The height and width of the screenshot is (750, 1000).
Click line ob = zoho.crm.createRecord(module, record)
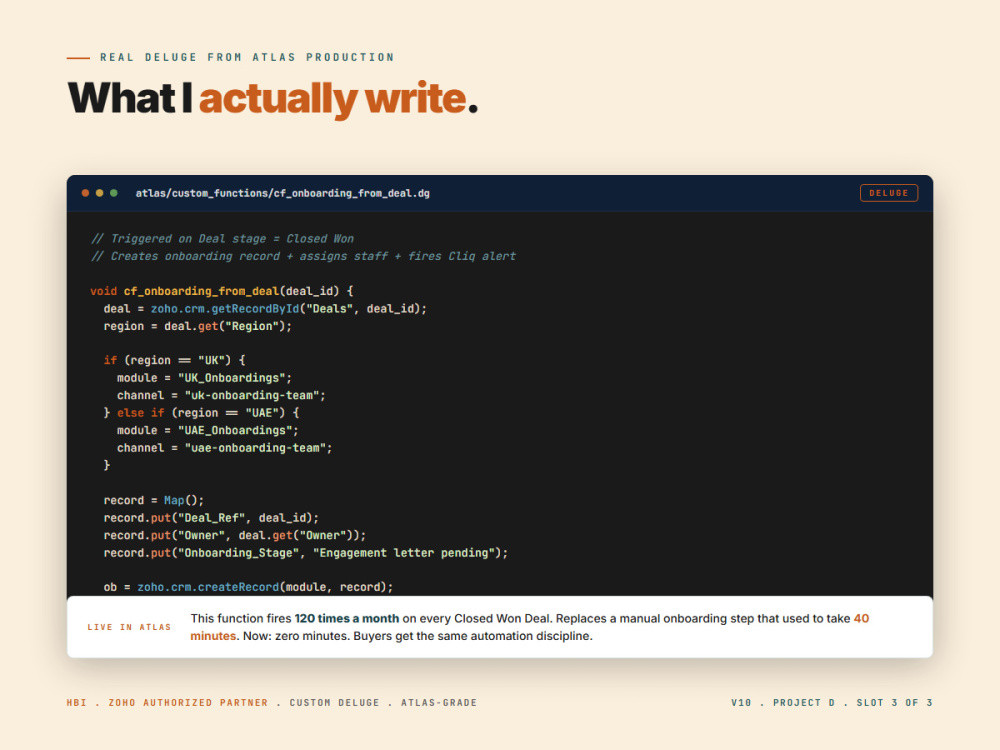[x=248, y=587]
